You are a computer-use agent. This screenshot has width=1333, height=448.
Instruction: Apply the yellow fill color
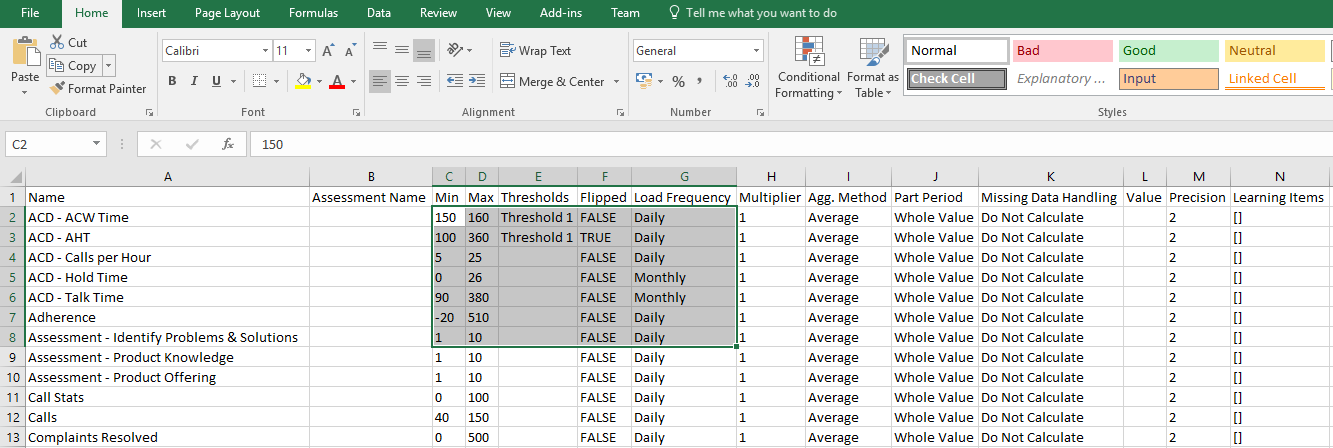point(304,81)
